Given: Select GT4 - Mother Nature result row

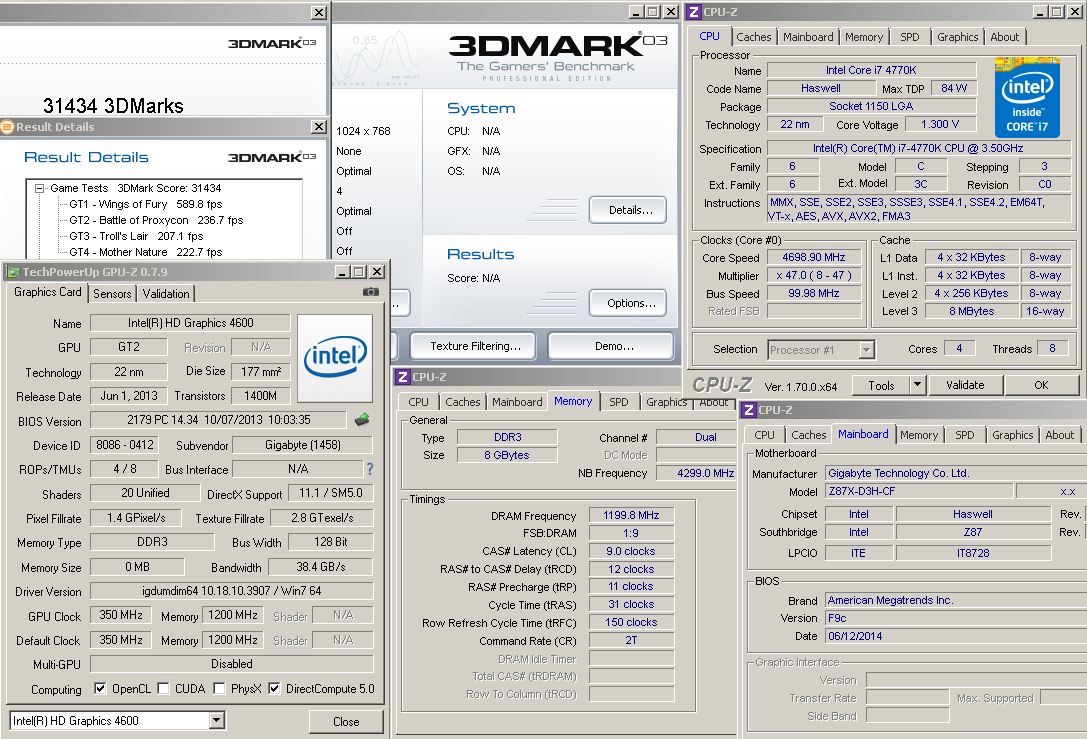Looking at the screenshot, I should tap(146, 252).
